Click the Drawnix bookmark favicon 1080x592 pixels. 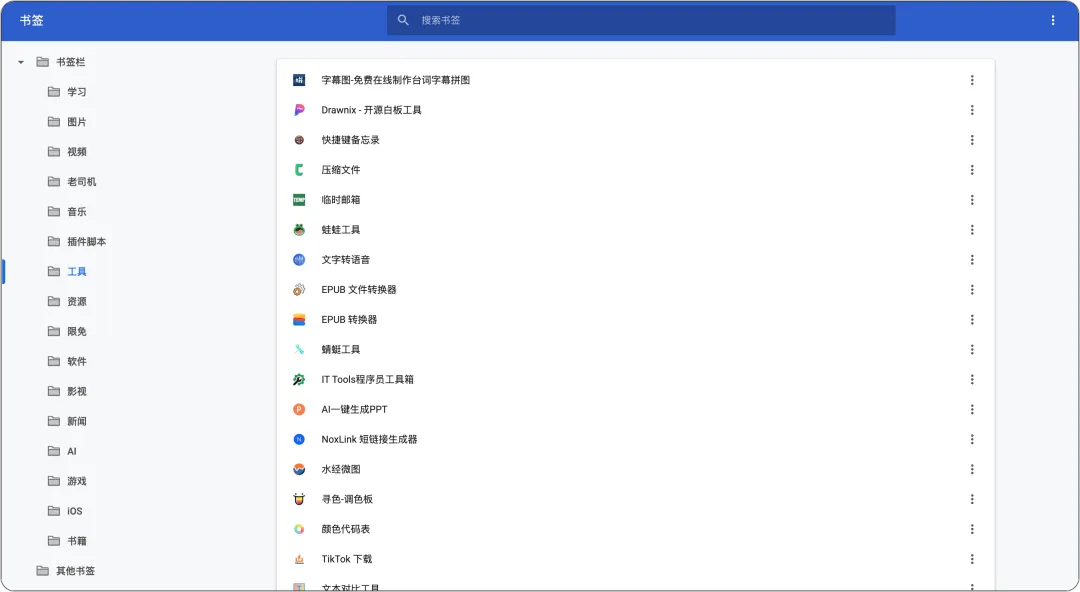point(299,110)
